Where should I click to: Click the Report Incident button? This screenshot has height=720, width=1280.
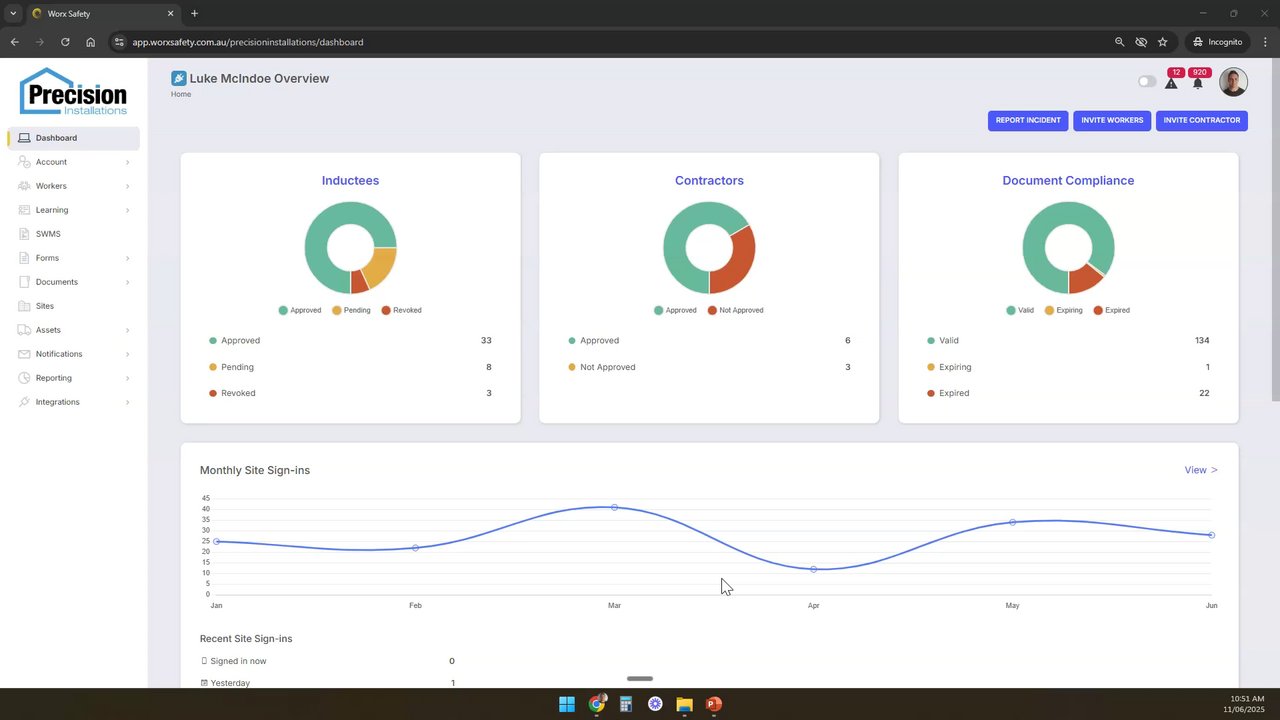1028,120
